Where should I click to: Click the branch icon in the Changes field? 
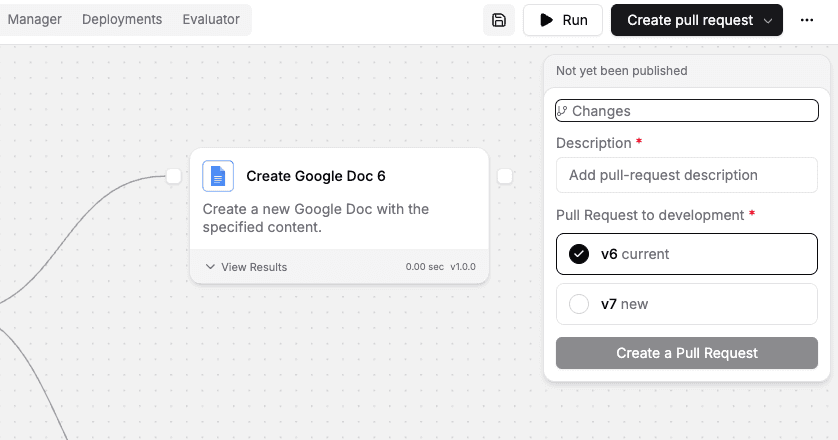[562, 111]
